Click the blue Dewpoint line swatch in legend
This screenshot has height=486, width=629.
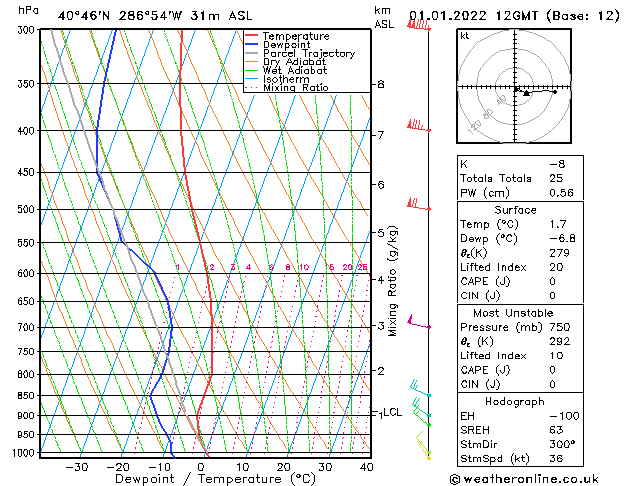[251, 44]
